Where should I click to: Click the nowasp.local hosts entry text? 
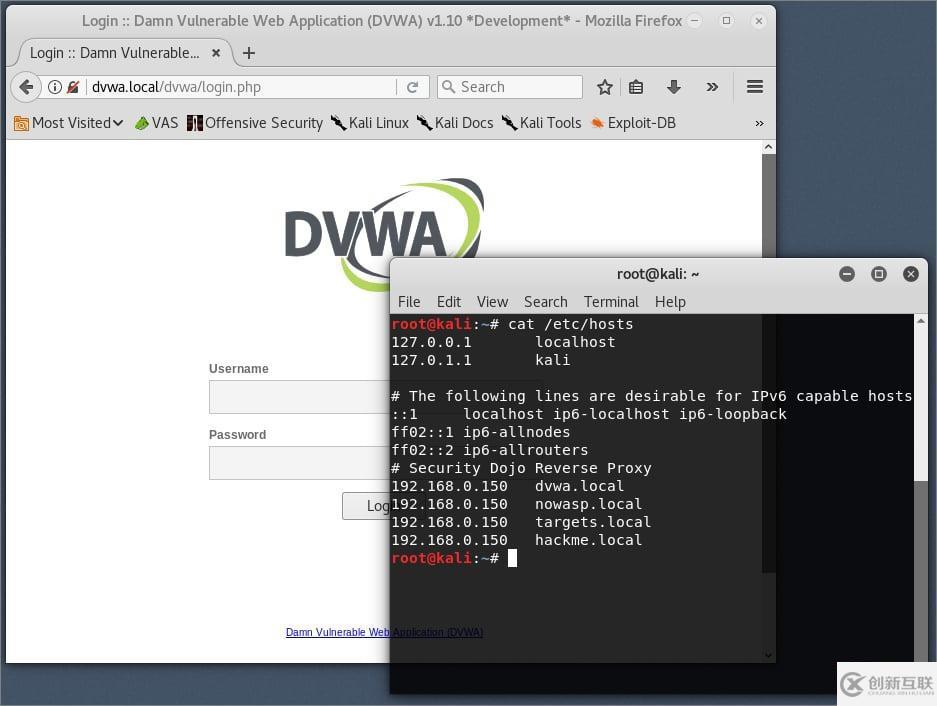(589, 504)
